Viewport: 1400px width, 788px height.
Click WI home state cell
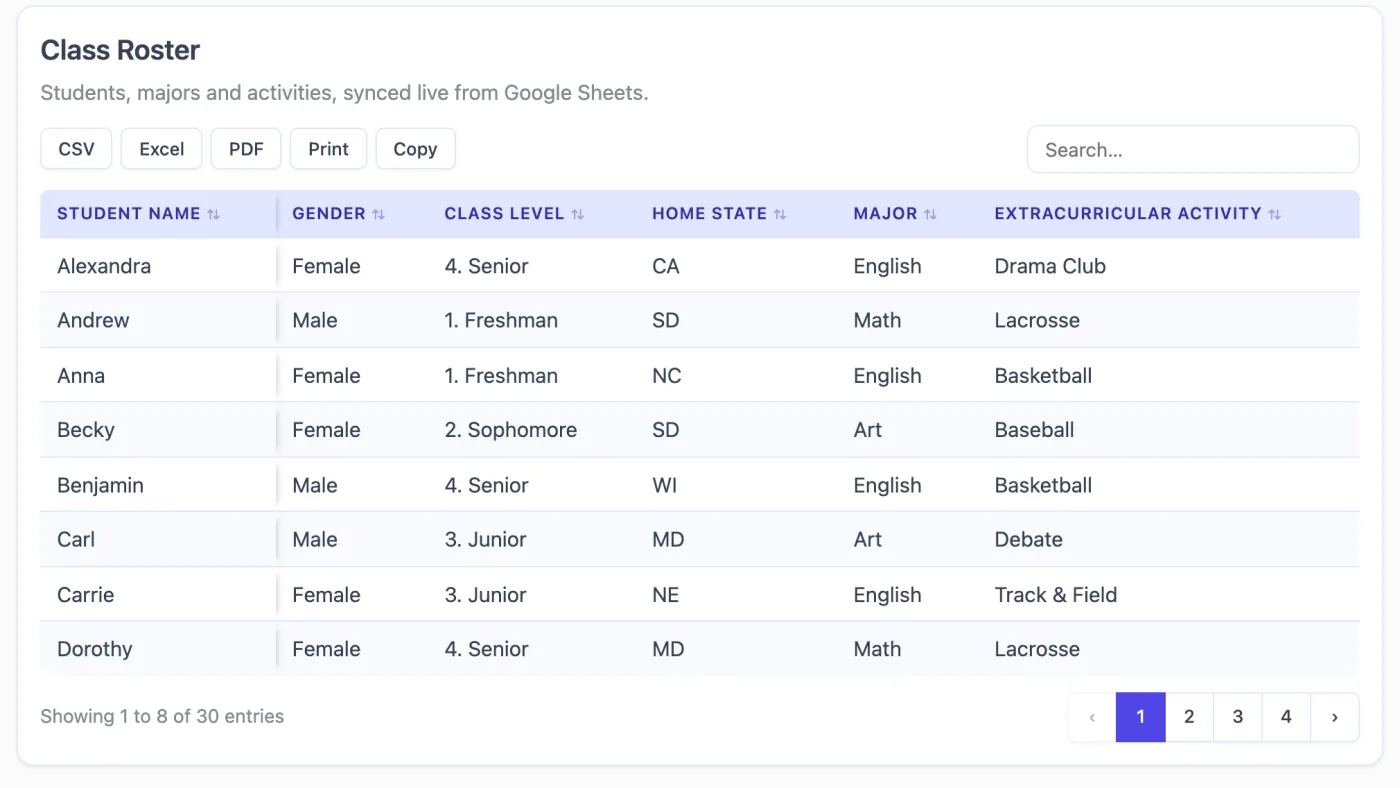[x=665, y=485]
